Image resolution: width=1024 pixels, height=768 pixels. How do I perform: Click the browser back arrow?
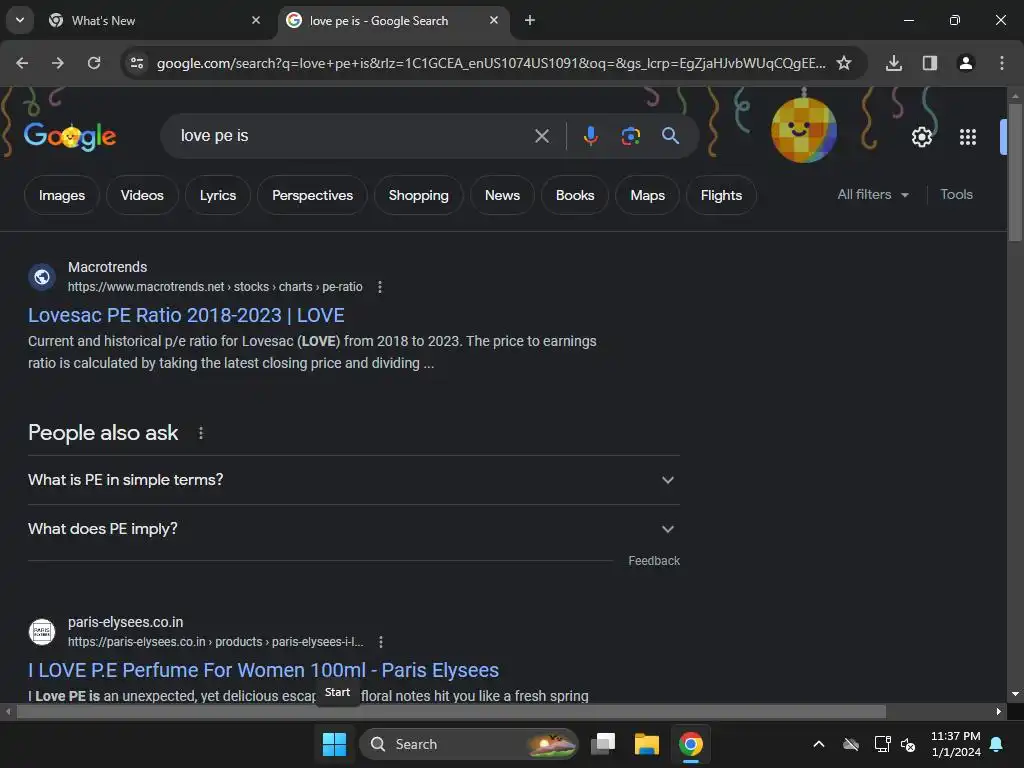click(x=22, y=63)
